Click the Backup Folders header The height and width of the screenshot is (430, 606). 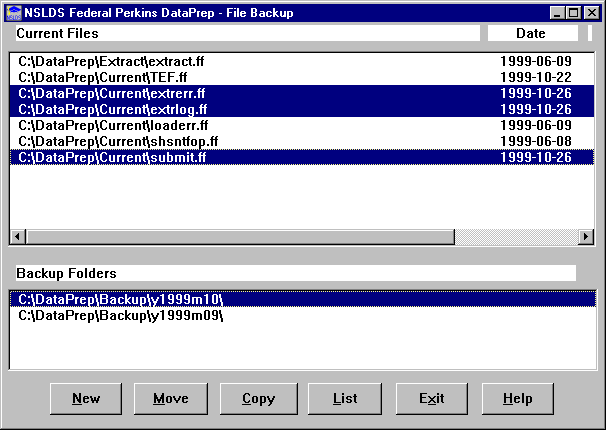click(x=296, y=273)
